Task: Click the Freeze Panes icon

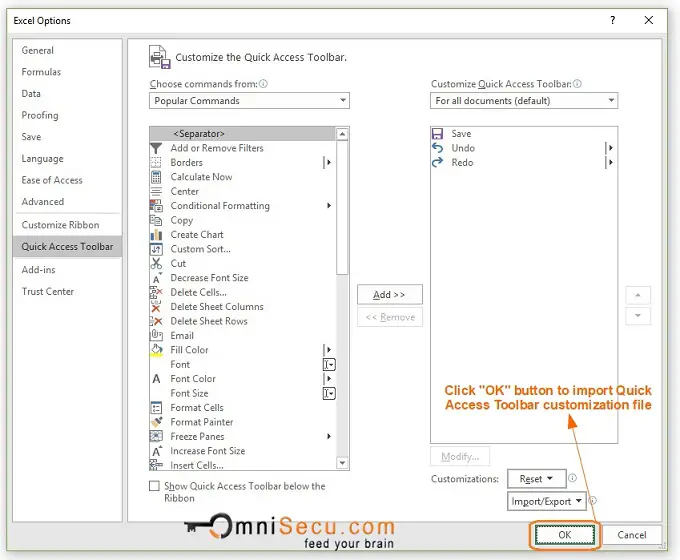Action: (156, 436)
